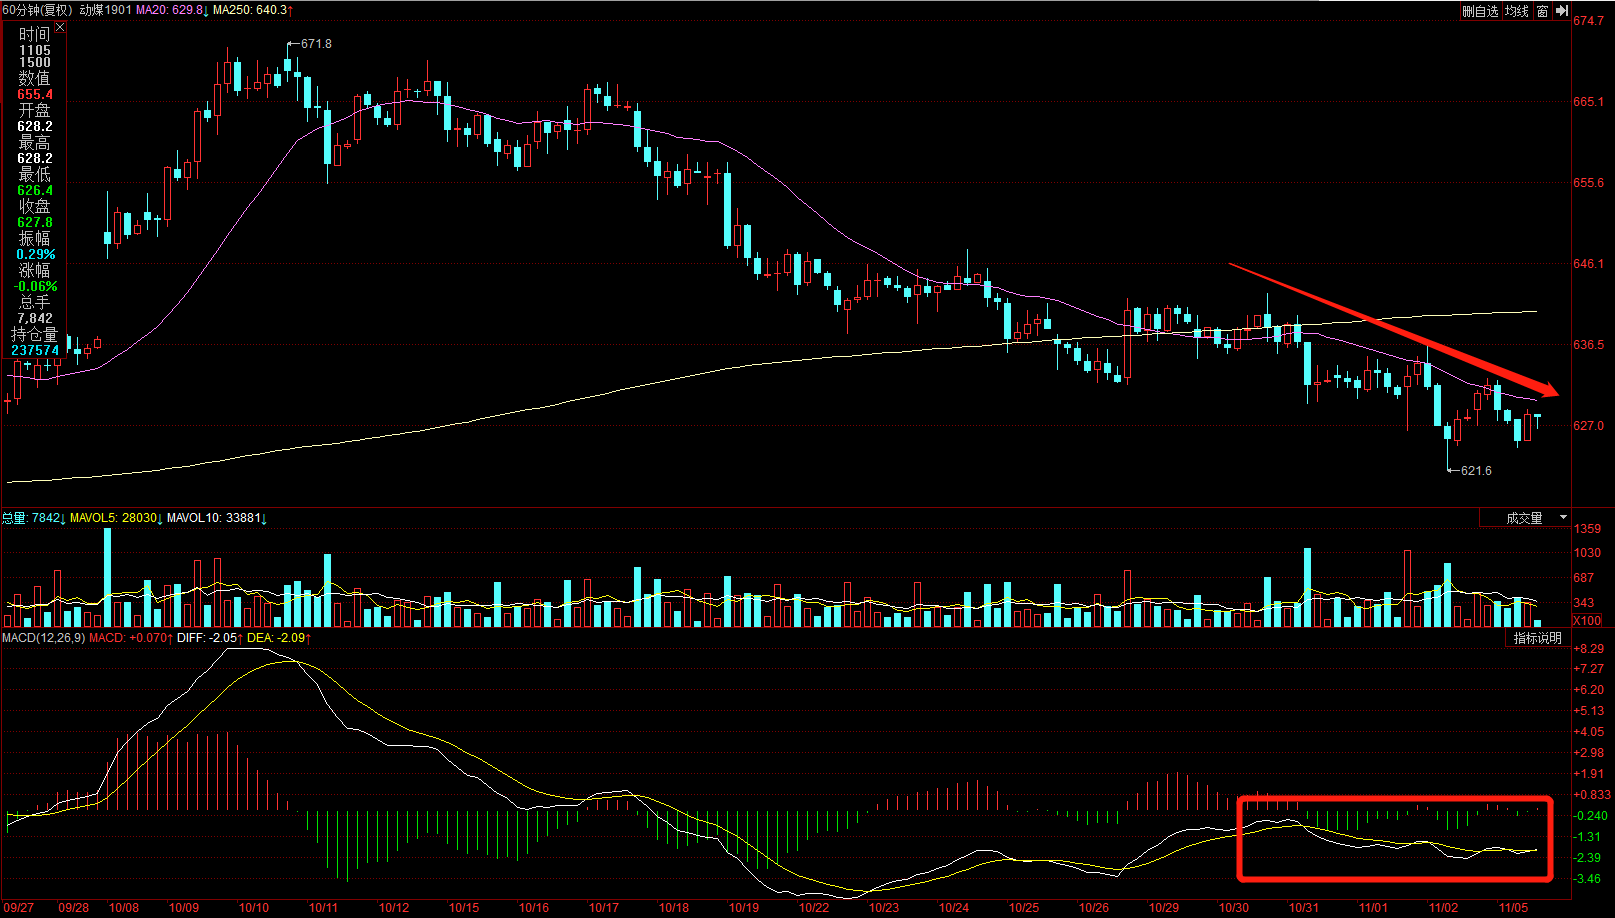Click the 10/08 date on time axis

click(x=124, y=908)
